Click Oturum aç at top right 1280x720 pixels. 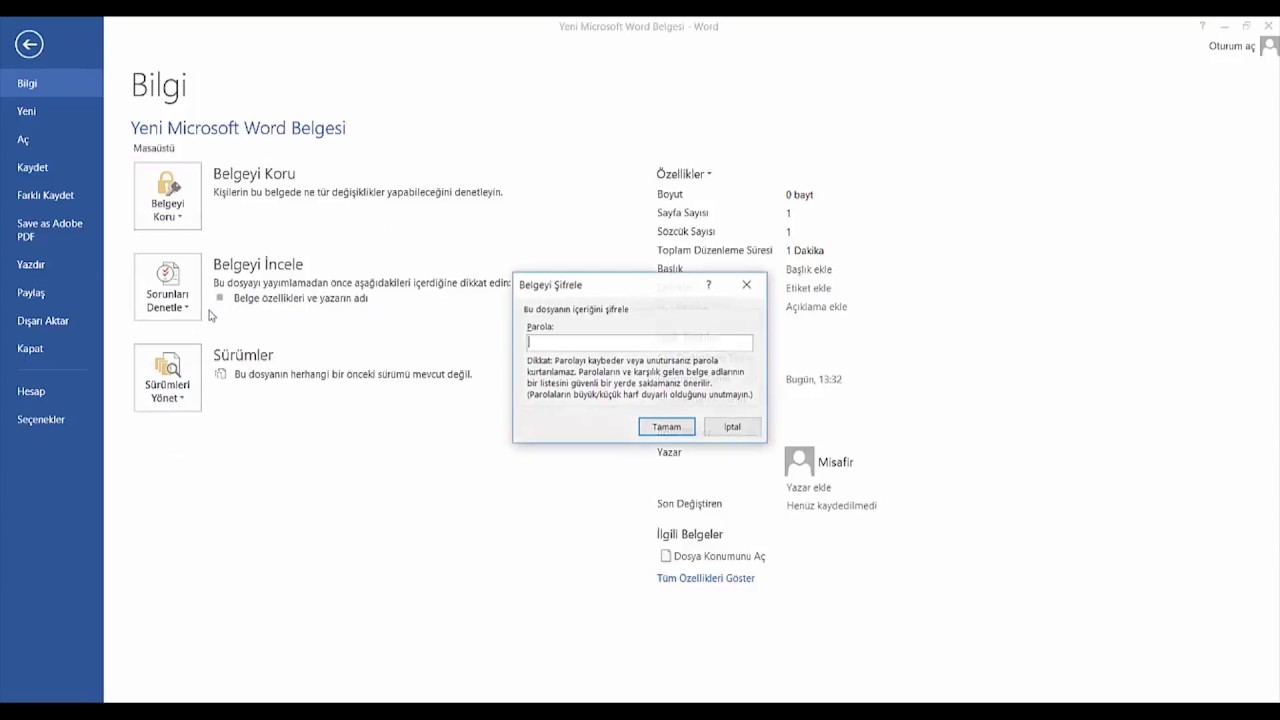pos(1231,46)
